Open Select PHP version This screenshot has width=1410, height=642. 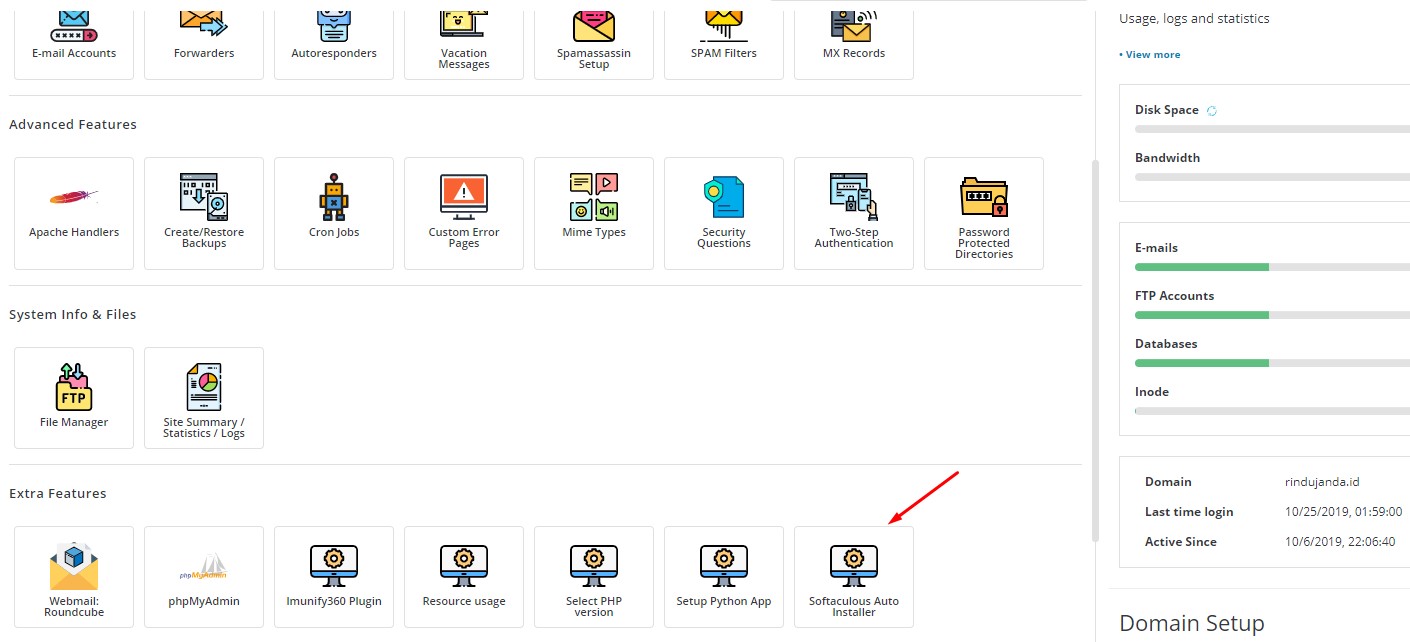594,577
